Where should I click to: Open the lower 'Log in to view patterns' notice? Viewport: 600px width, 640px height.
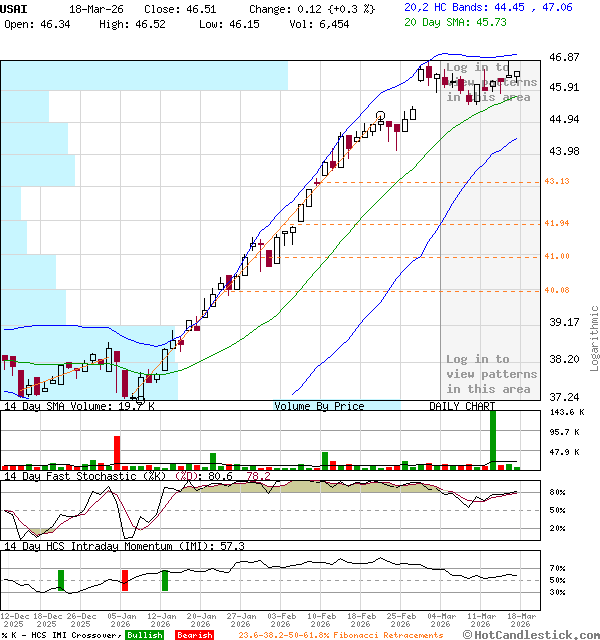click(491, 374)
